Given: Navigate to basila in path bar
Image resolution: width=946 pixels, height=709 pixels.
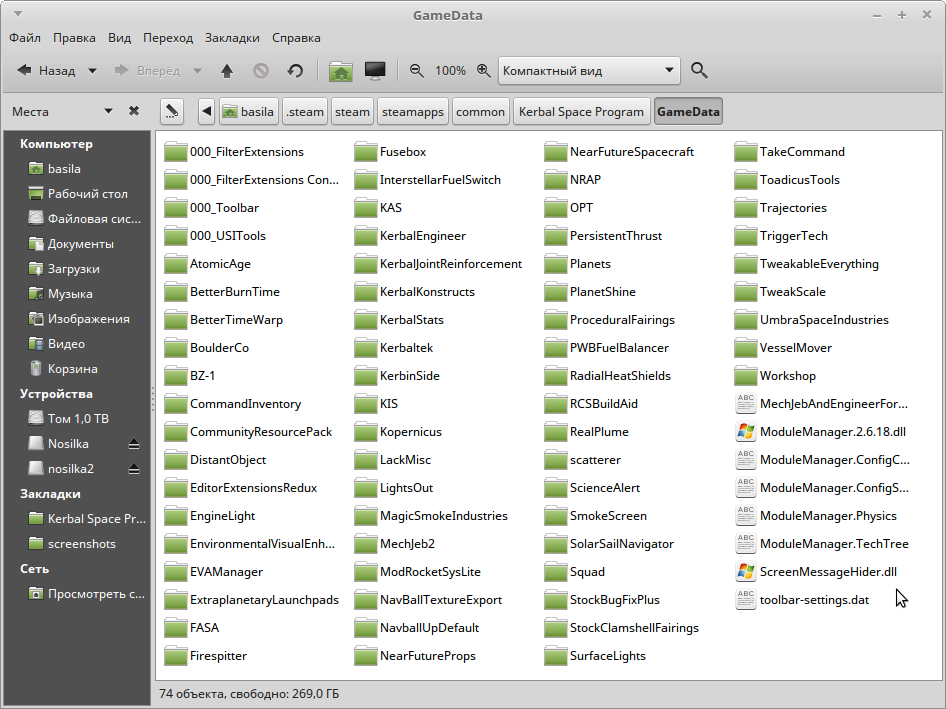Looking at the screenshot, I should pos(249,112).
